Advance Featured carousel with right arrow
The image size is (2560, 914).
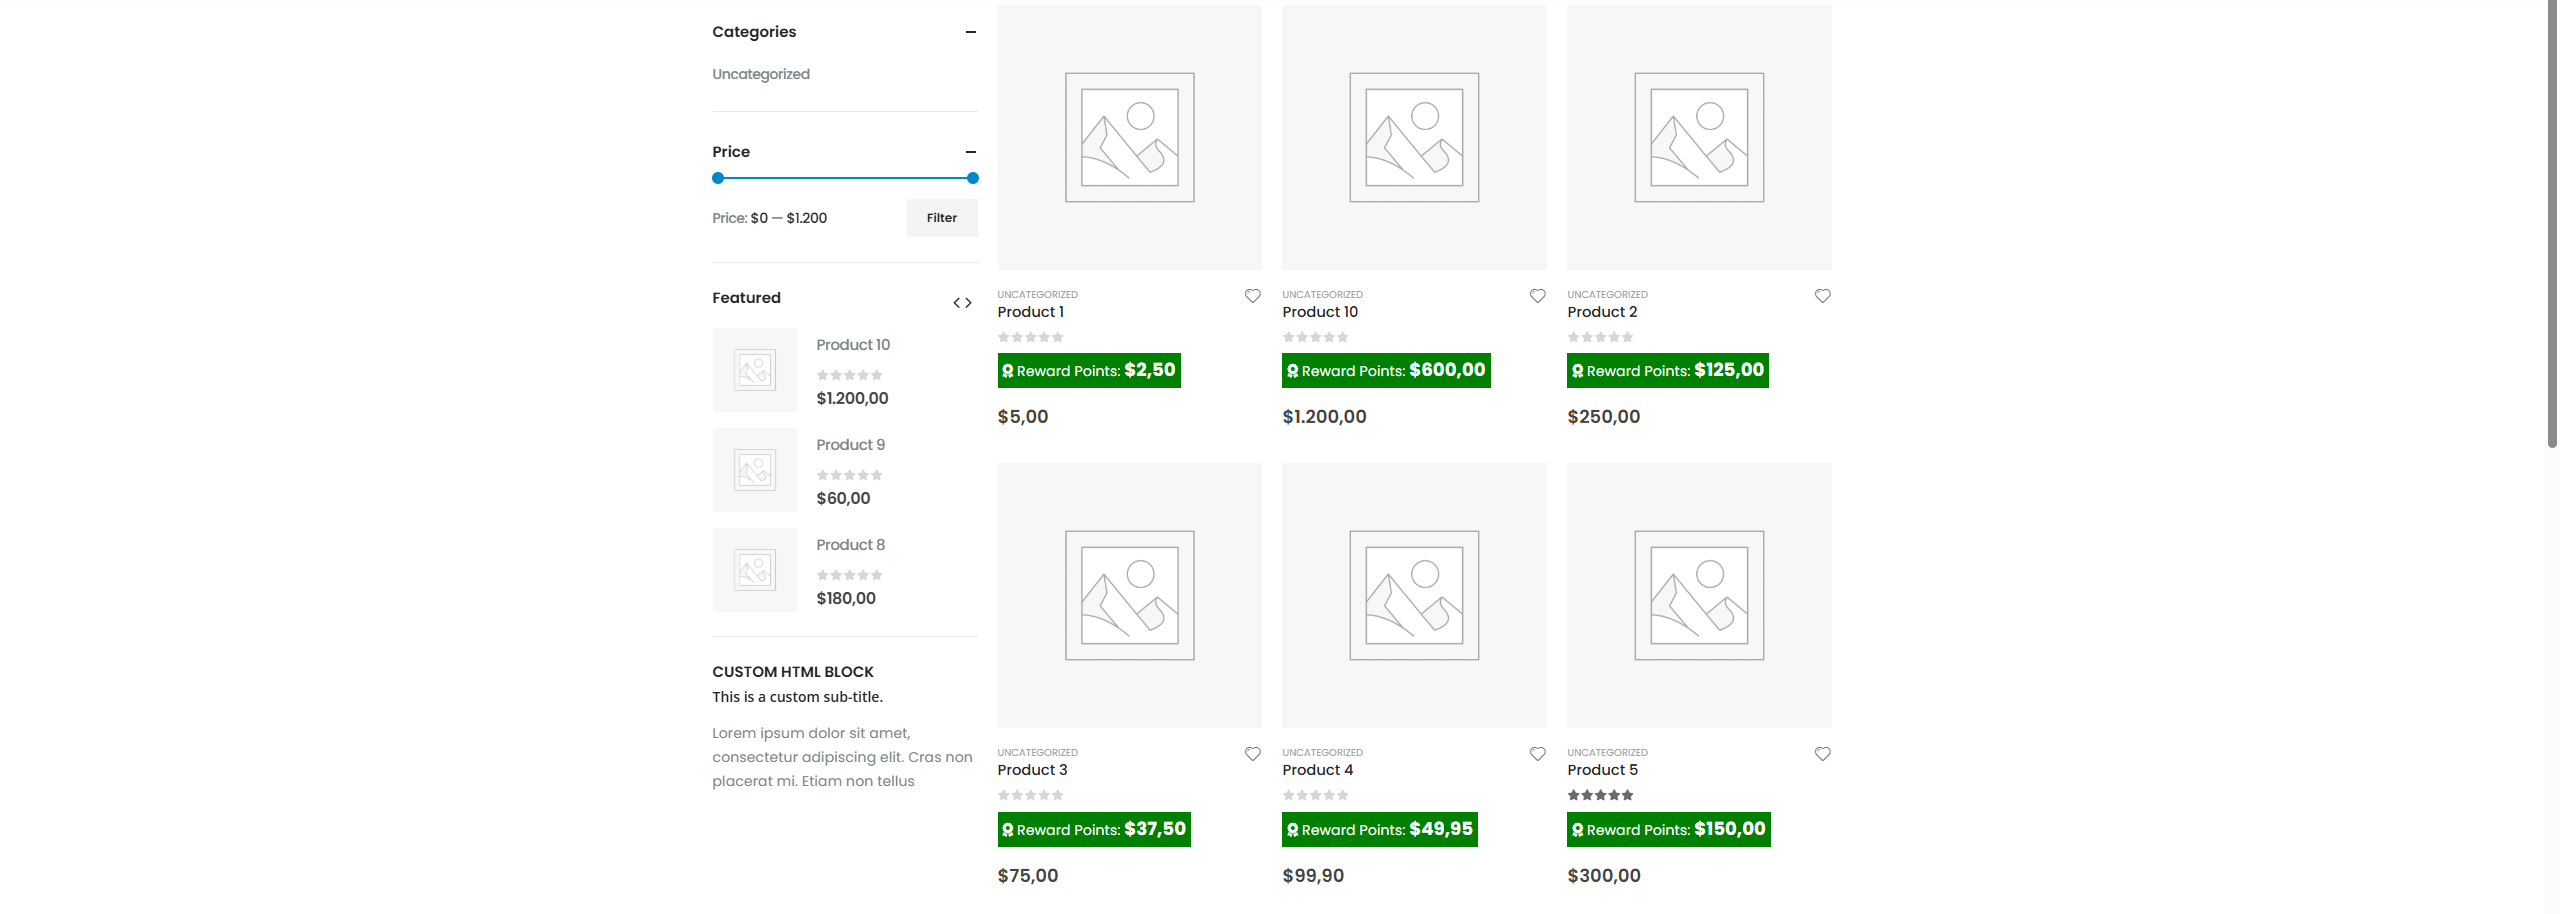(969, 302)
